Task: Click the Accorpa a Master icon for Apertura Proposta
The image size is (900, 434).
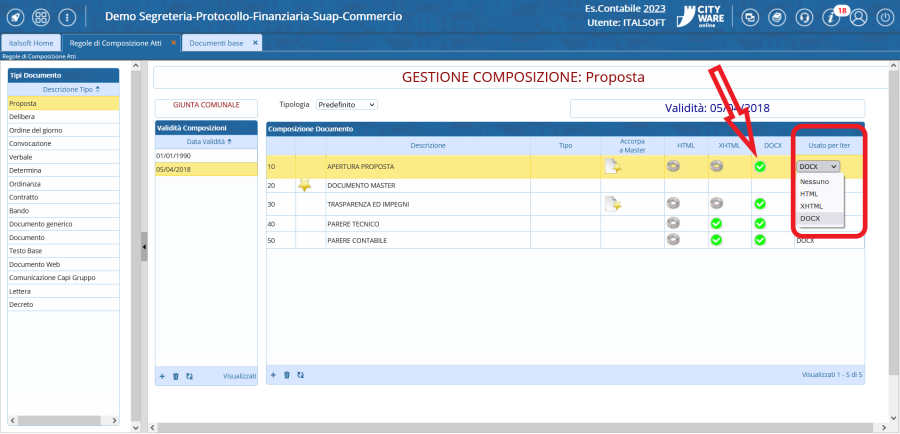Action: (612, 166)
